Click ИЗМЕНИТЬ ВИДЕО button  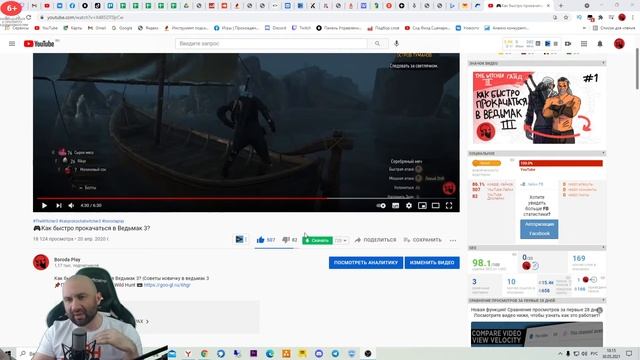coord(432,262)
